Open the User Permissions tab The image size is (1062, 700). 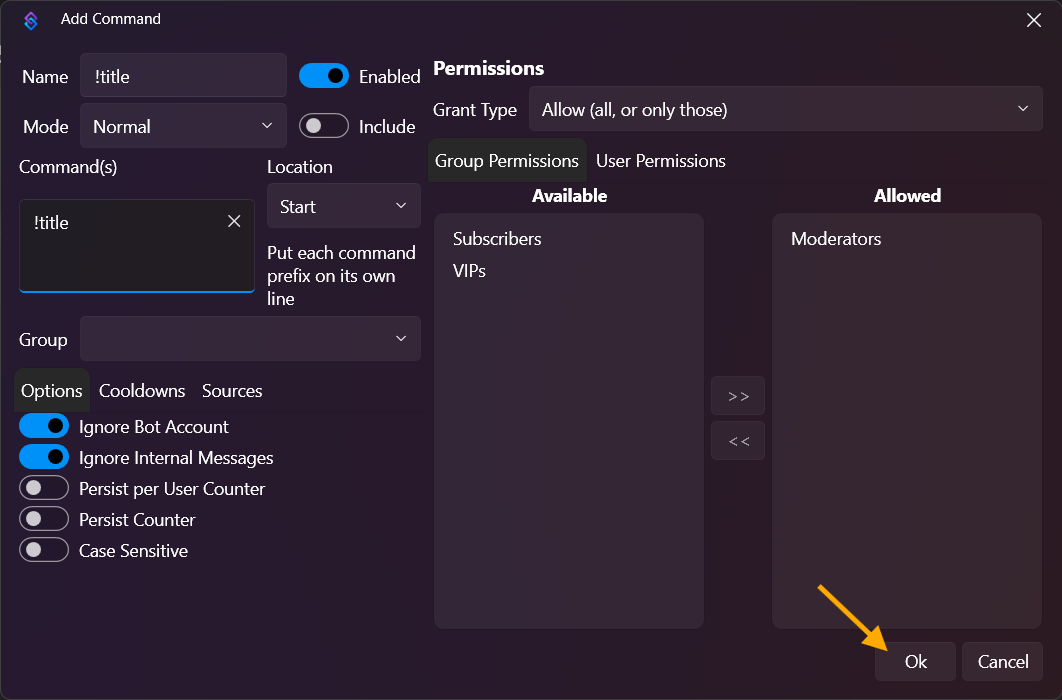[x=660, y=161]
